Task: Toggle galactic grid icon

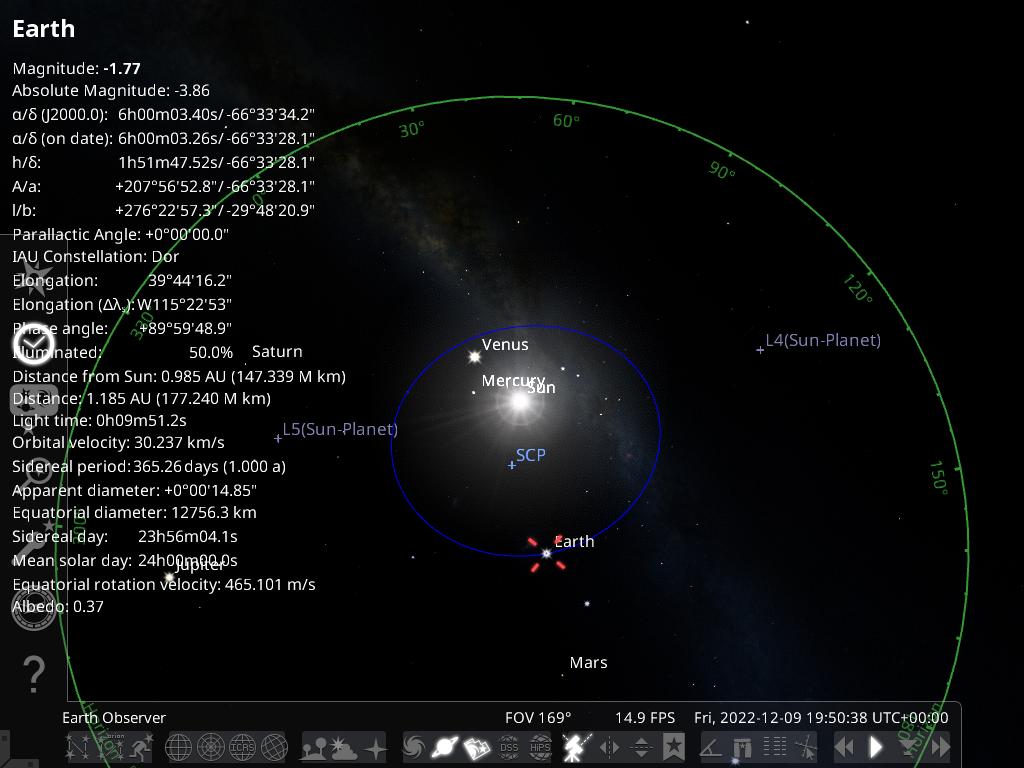Action: point(274,746)
